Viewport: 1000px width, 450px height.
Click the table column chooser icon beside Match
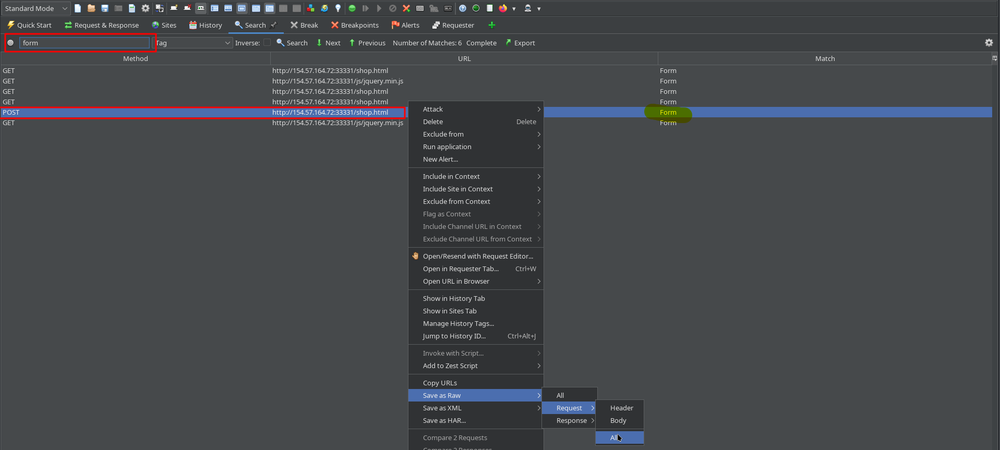[x=994, y=58]
